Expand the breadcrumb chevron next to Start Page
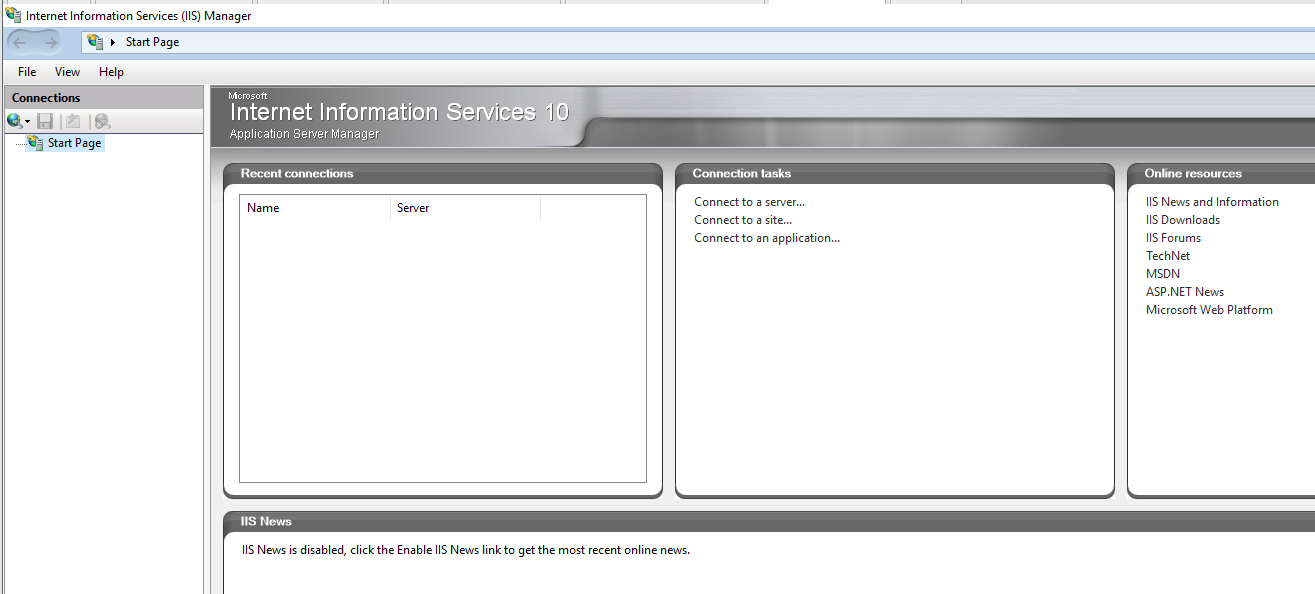 (114, 42)
